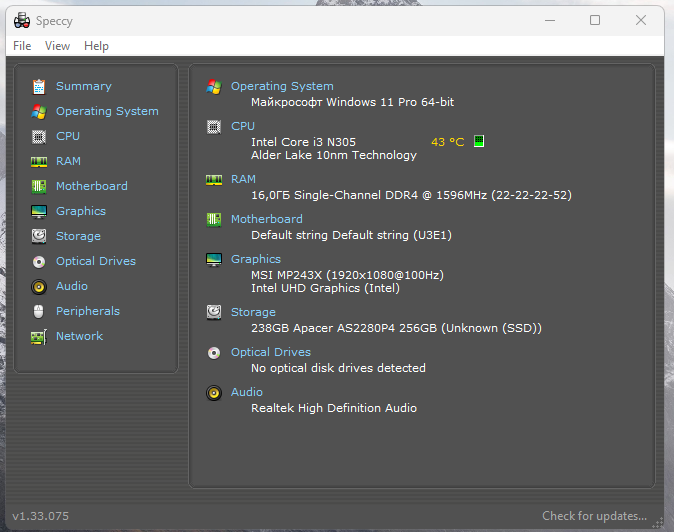Click the Storage drive icon in summary panel
Image resolution: width=674 pixels, height=532 pixels.
click(x=214, y=312)
